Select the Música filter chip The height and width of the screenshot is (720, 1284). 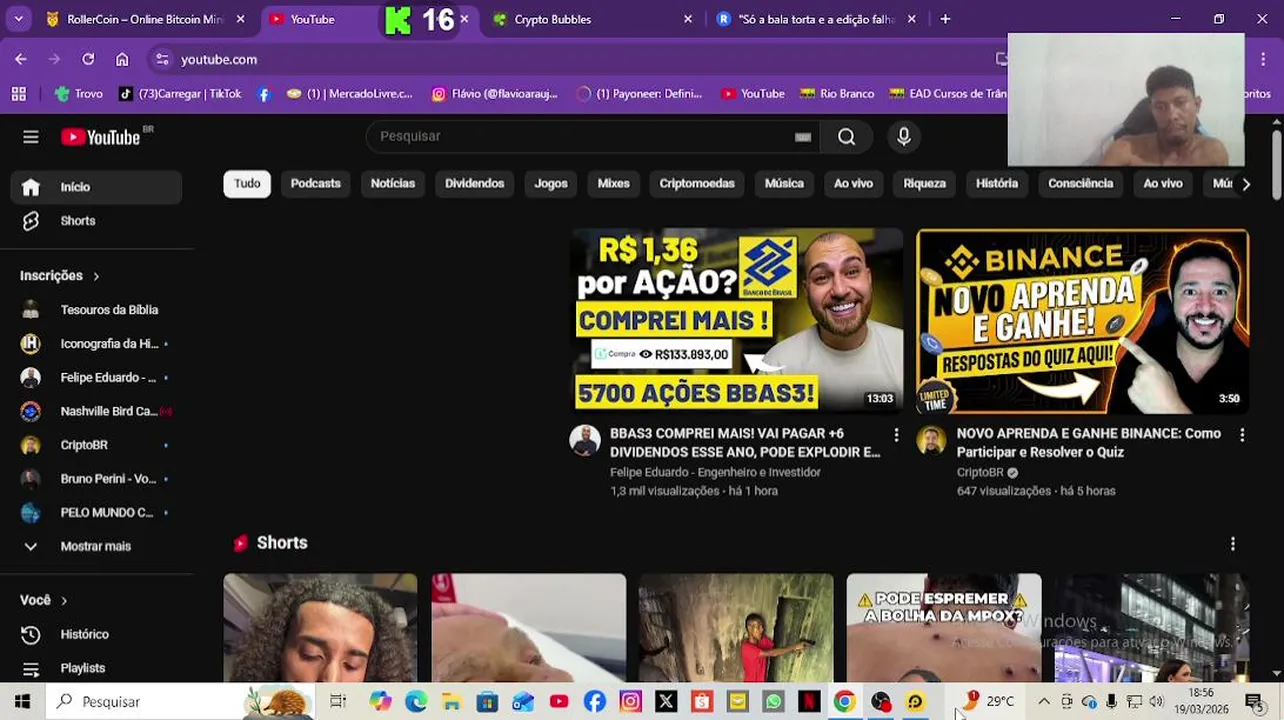[784, 184]
